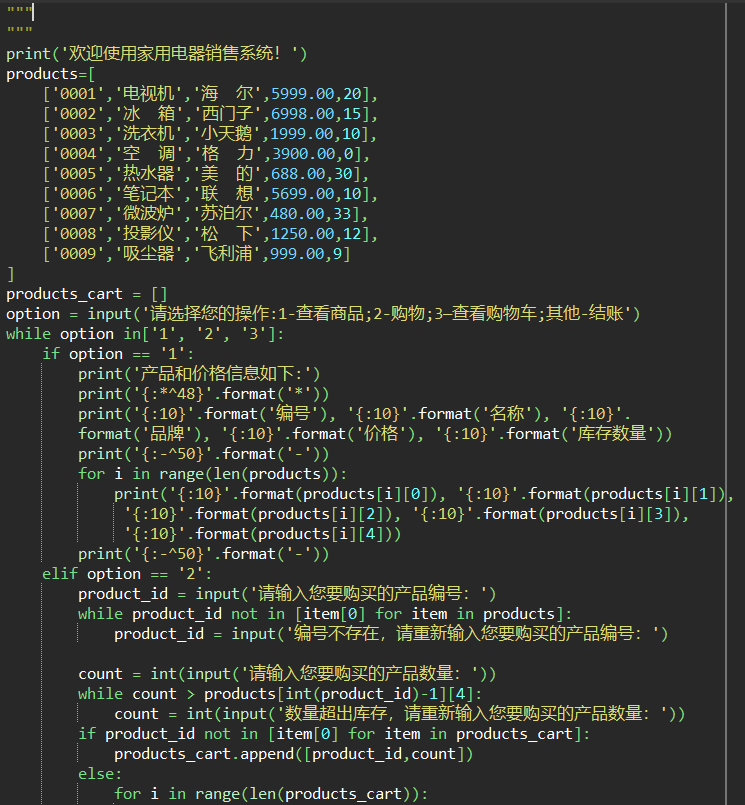The image size is (745, 805).
Task: Click the 'else:' line
Action: click(100, 774)
